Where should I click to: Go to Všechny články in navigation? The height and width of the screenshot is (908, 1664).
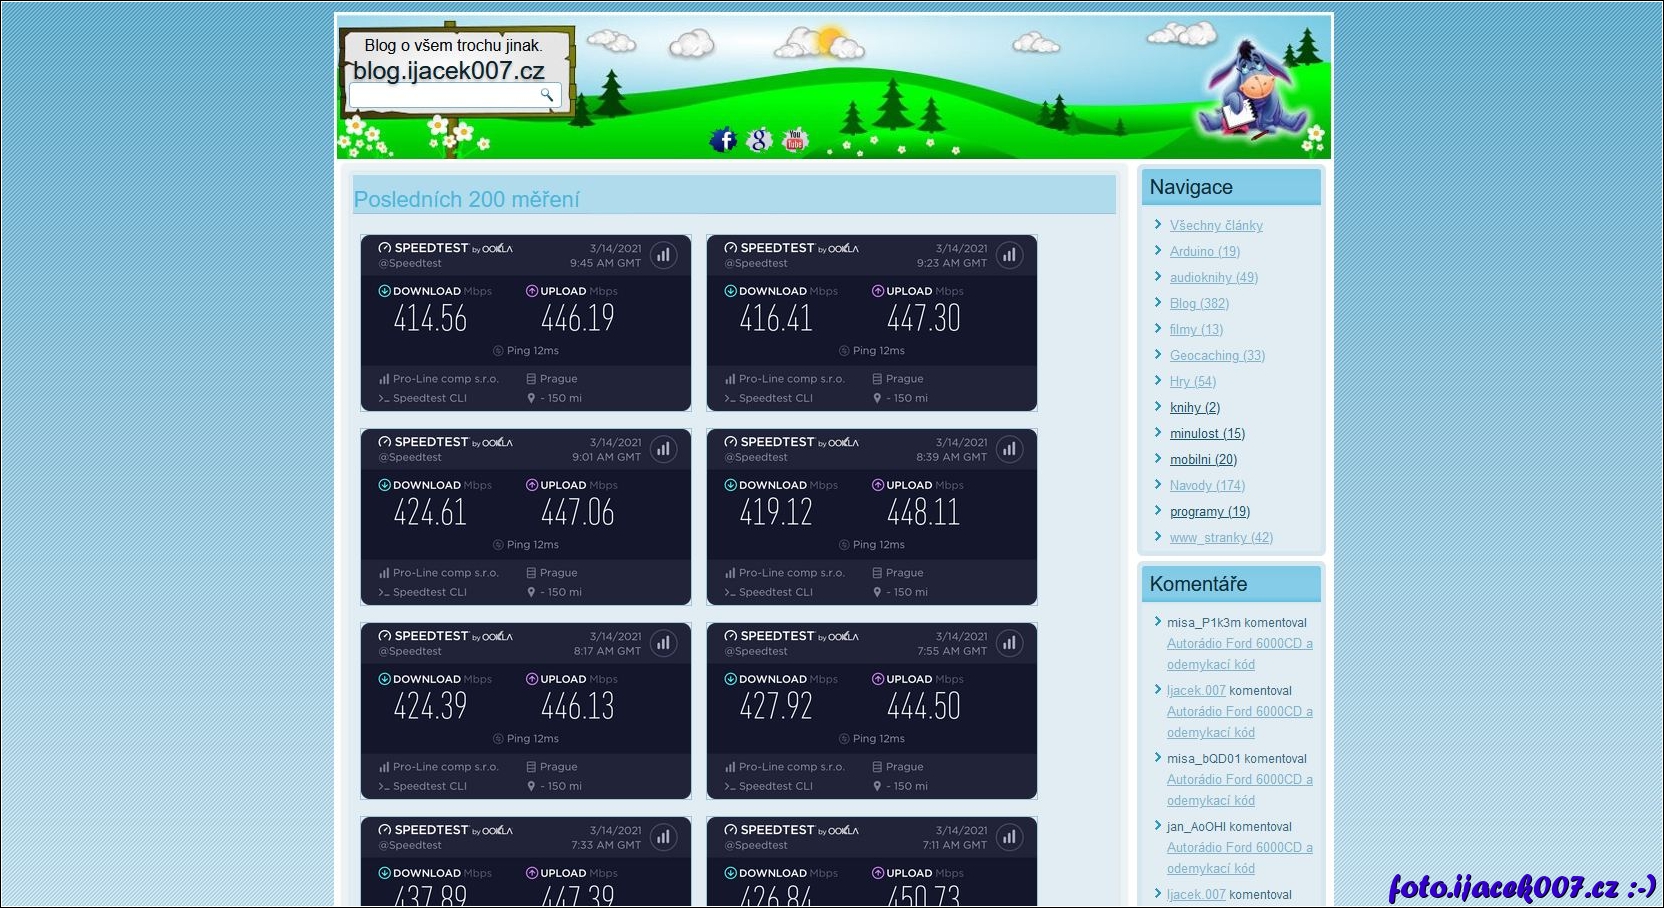[x=1216, y=226]
